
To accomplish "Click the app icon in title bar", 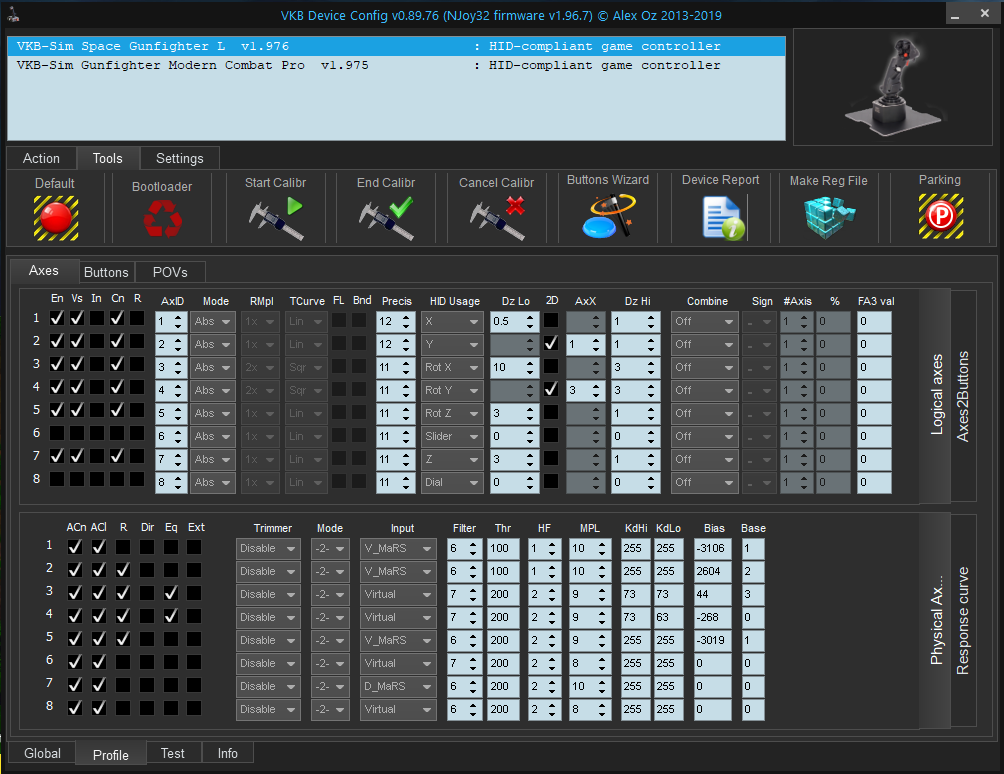I will 13,14.
